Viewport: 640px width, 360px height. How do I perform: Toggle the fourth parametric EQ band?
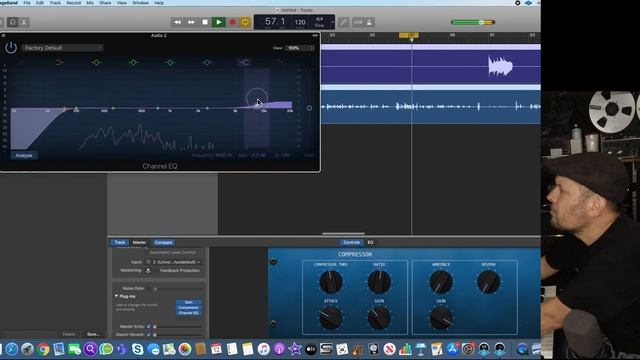pos(207,62)
